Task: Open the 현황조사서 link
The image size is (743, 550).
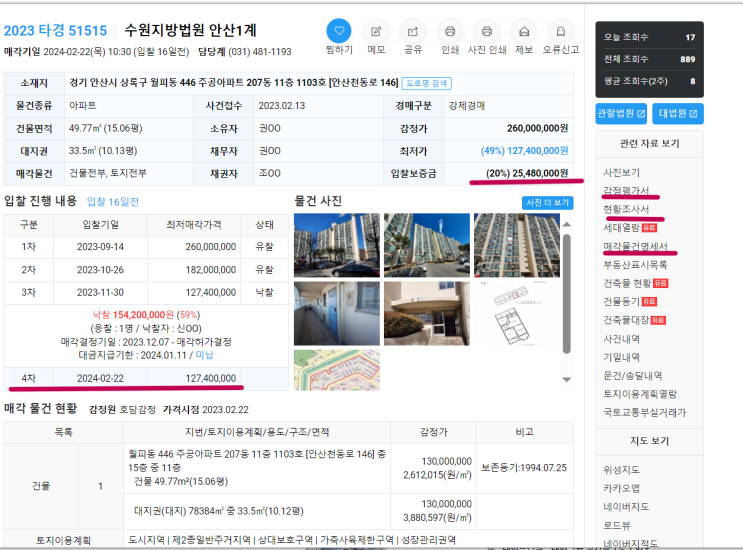Action: [626, 209]
